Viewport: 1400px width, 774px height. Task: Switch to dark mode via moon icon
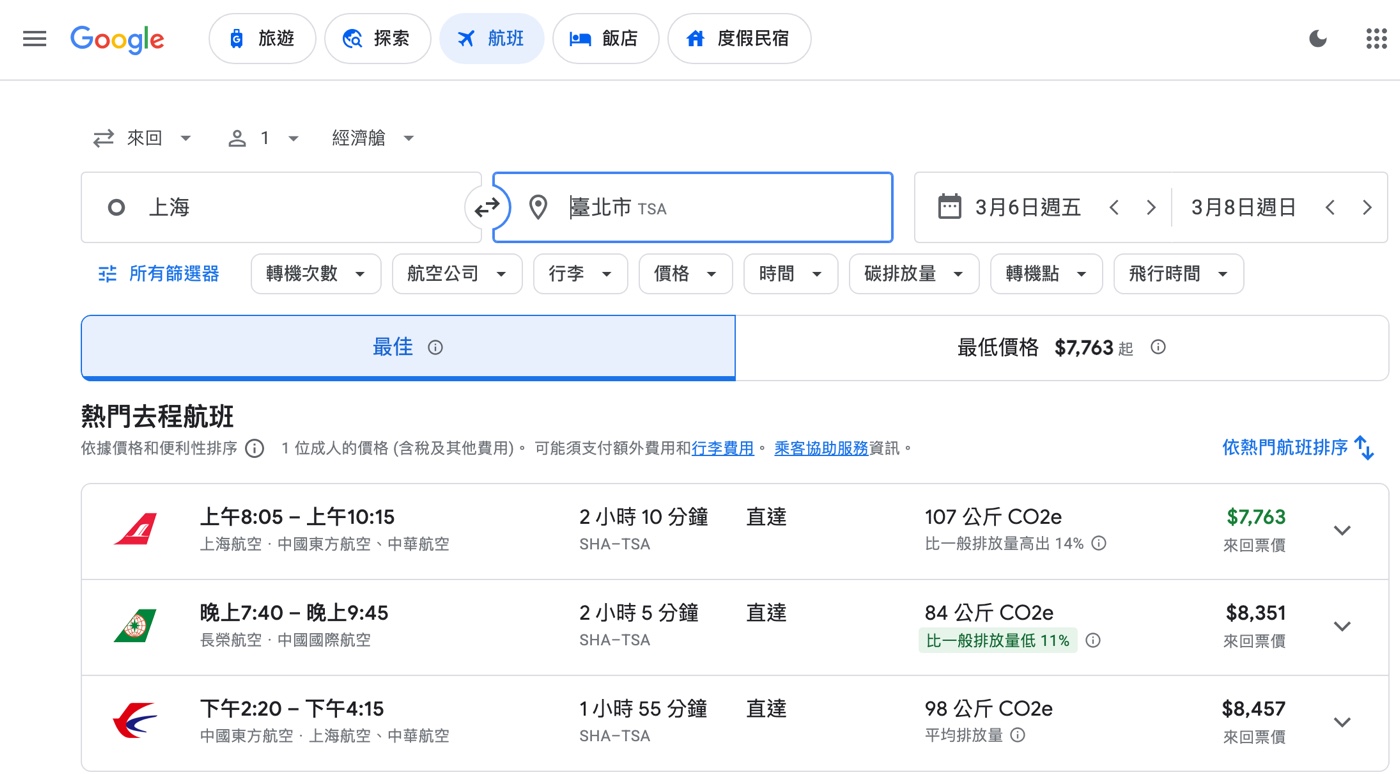1317,38
